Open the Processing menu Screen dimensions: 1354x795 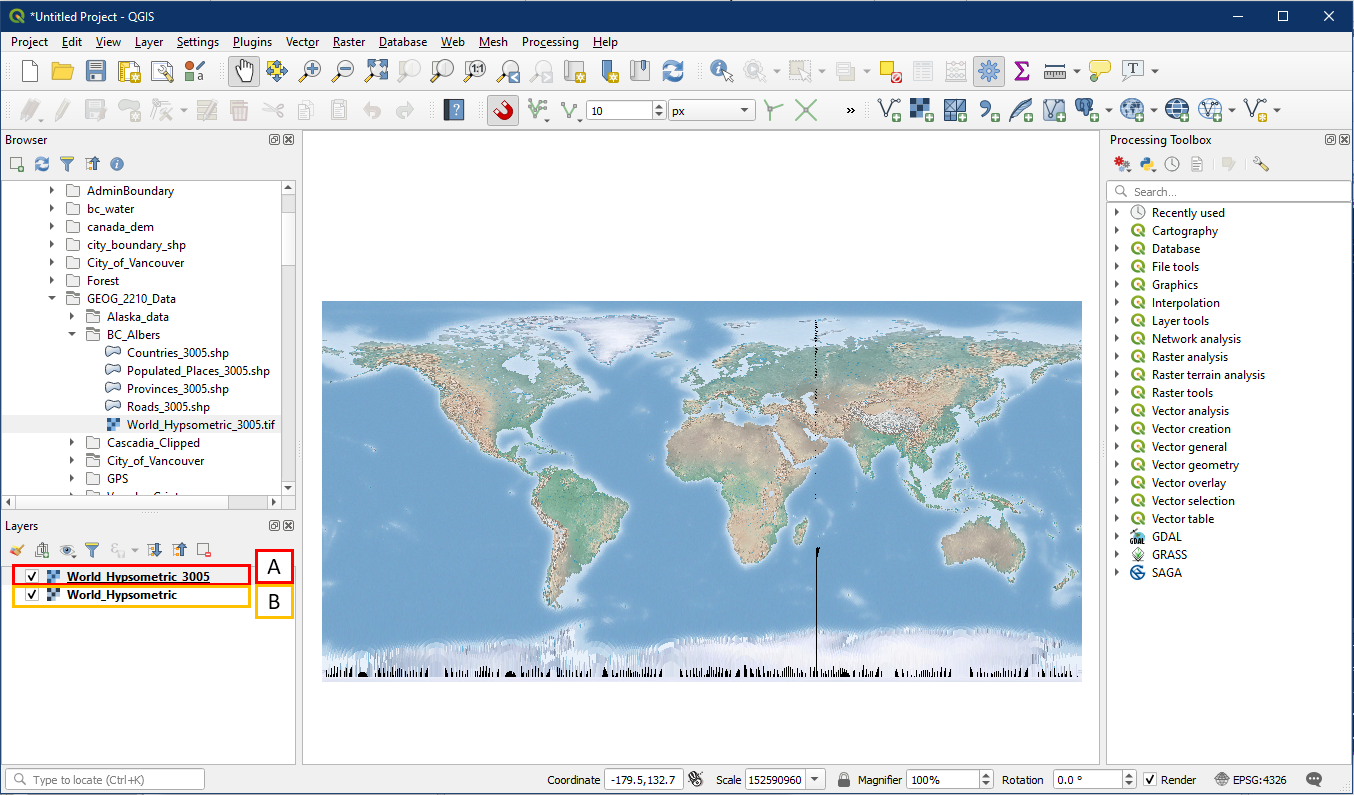(x=550, y=42)
